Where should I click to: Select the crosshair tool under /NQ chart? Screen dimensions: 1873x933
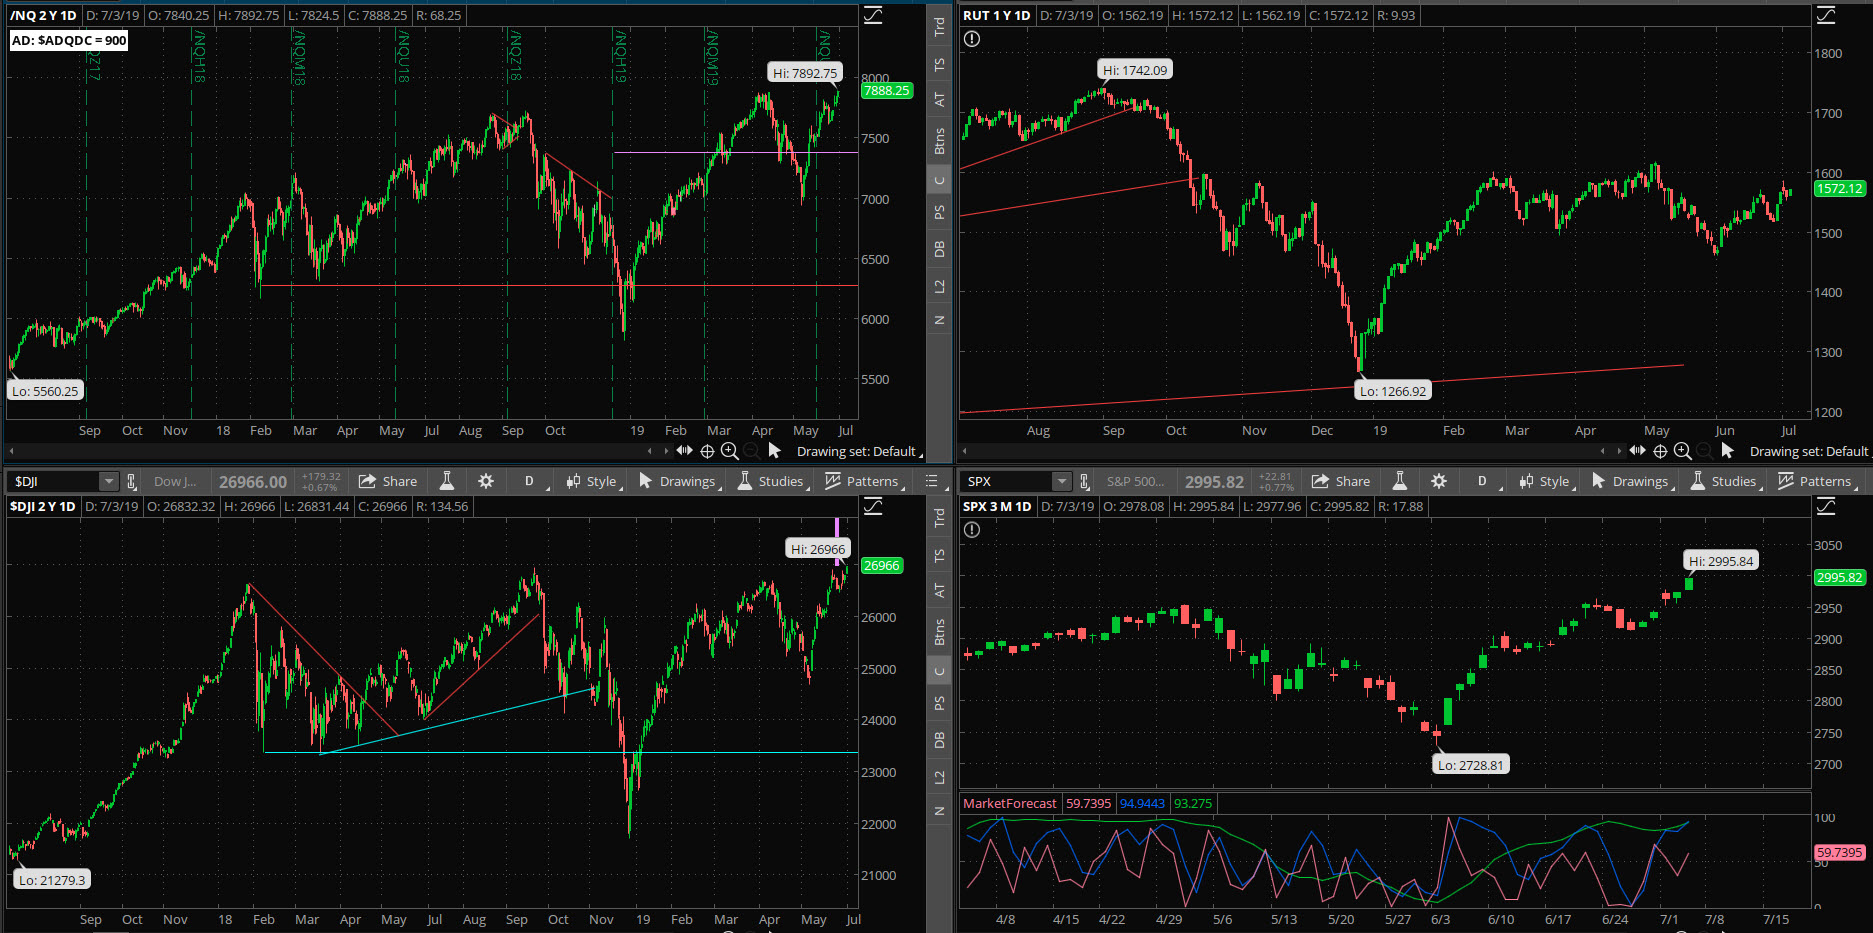[707, 451]
